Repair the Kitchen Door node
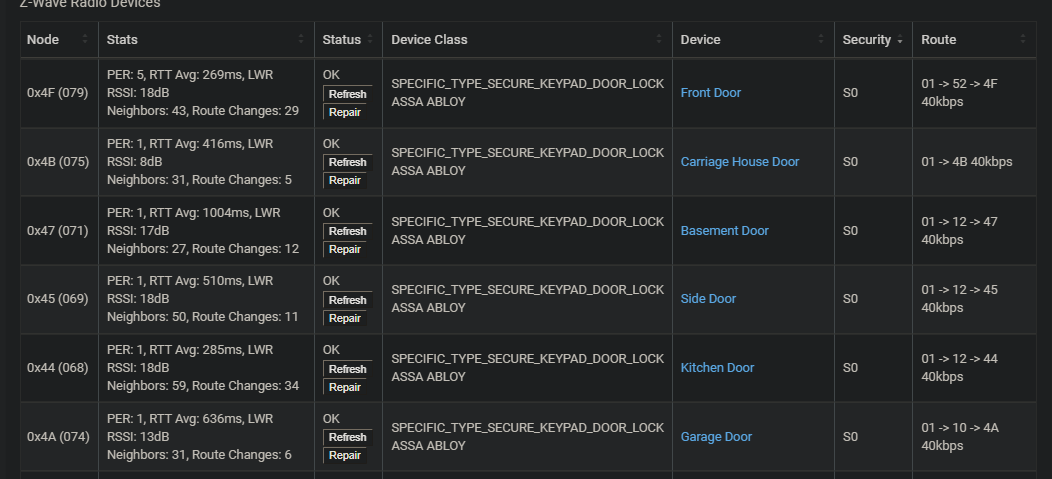This screenshot has width=1052, height=479. [345, 387]
